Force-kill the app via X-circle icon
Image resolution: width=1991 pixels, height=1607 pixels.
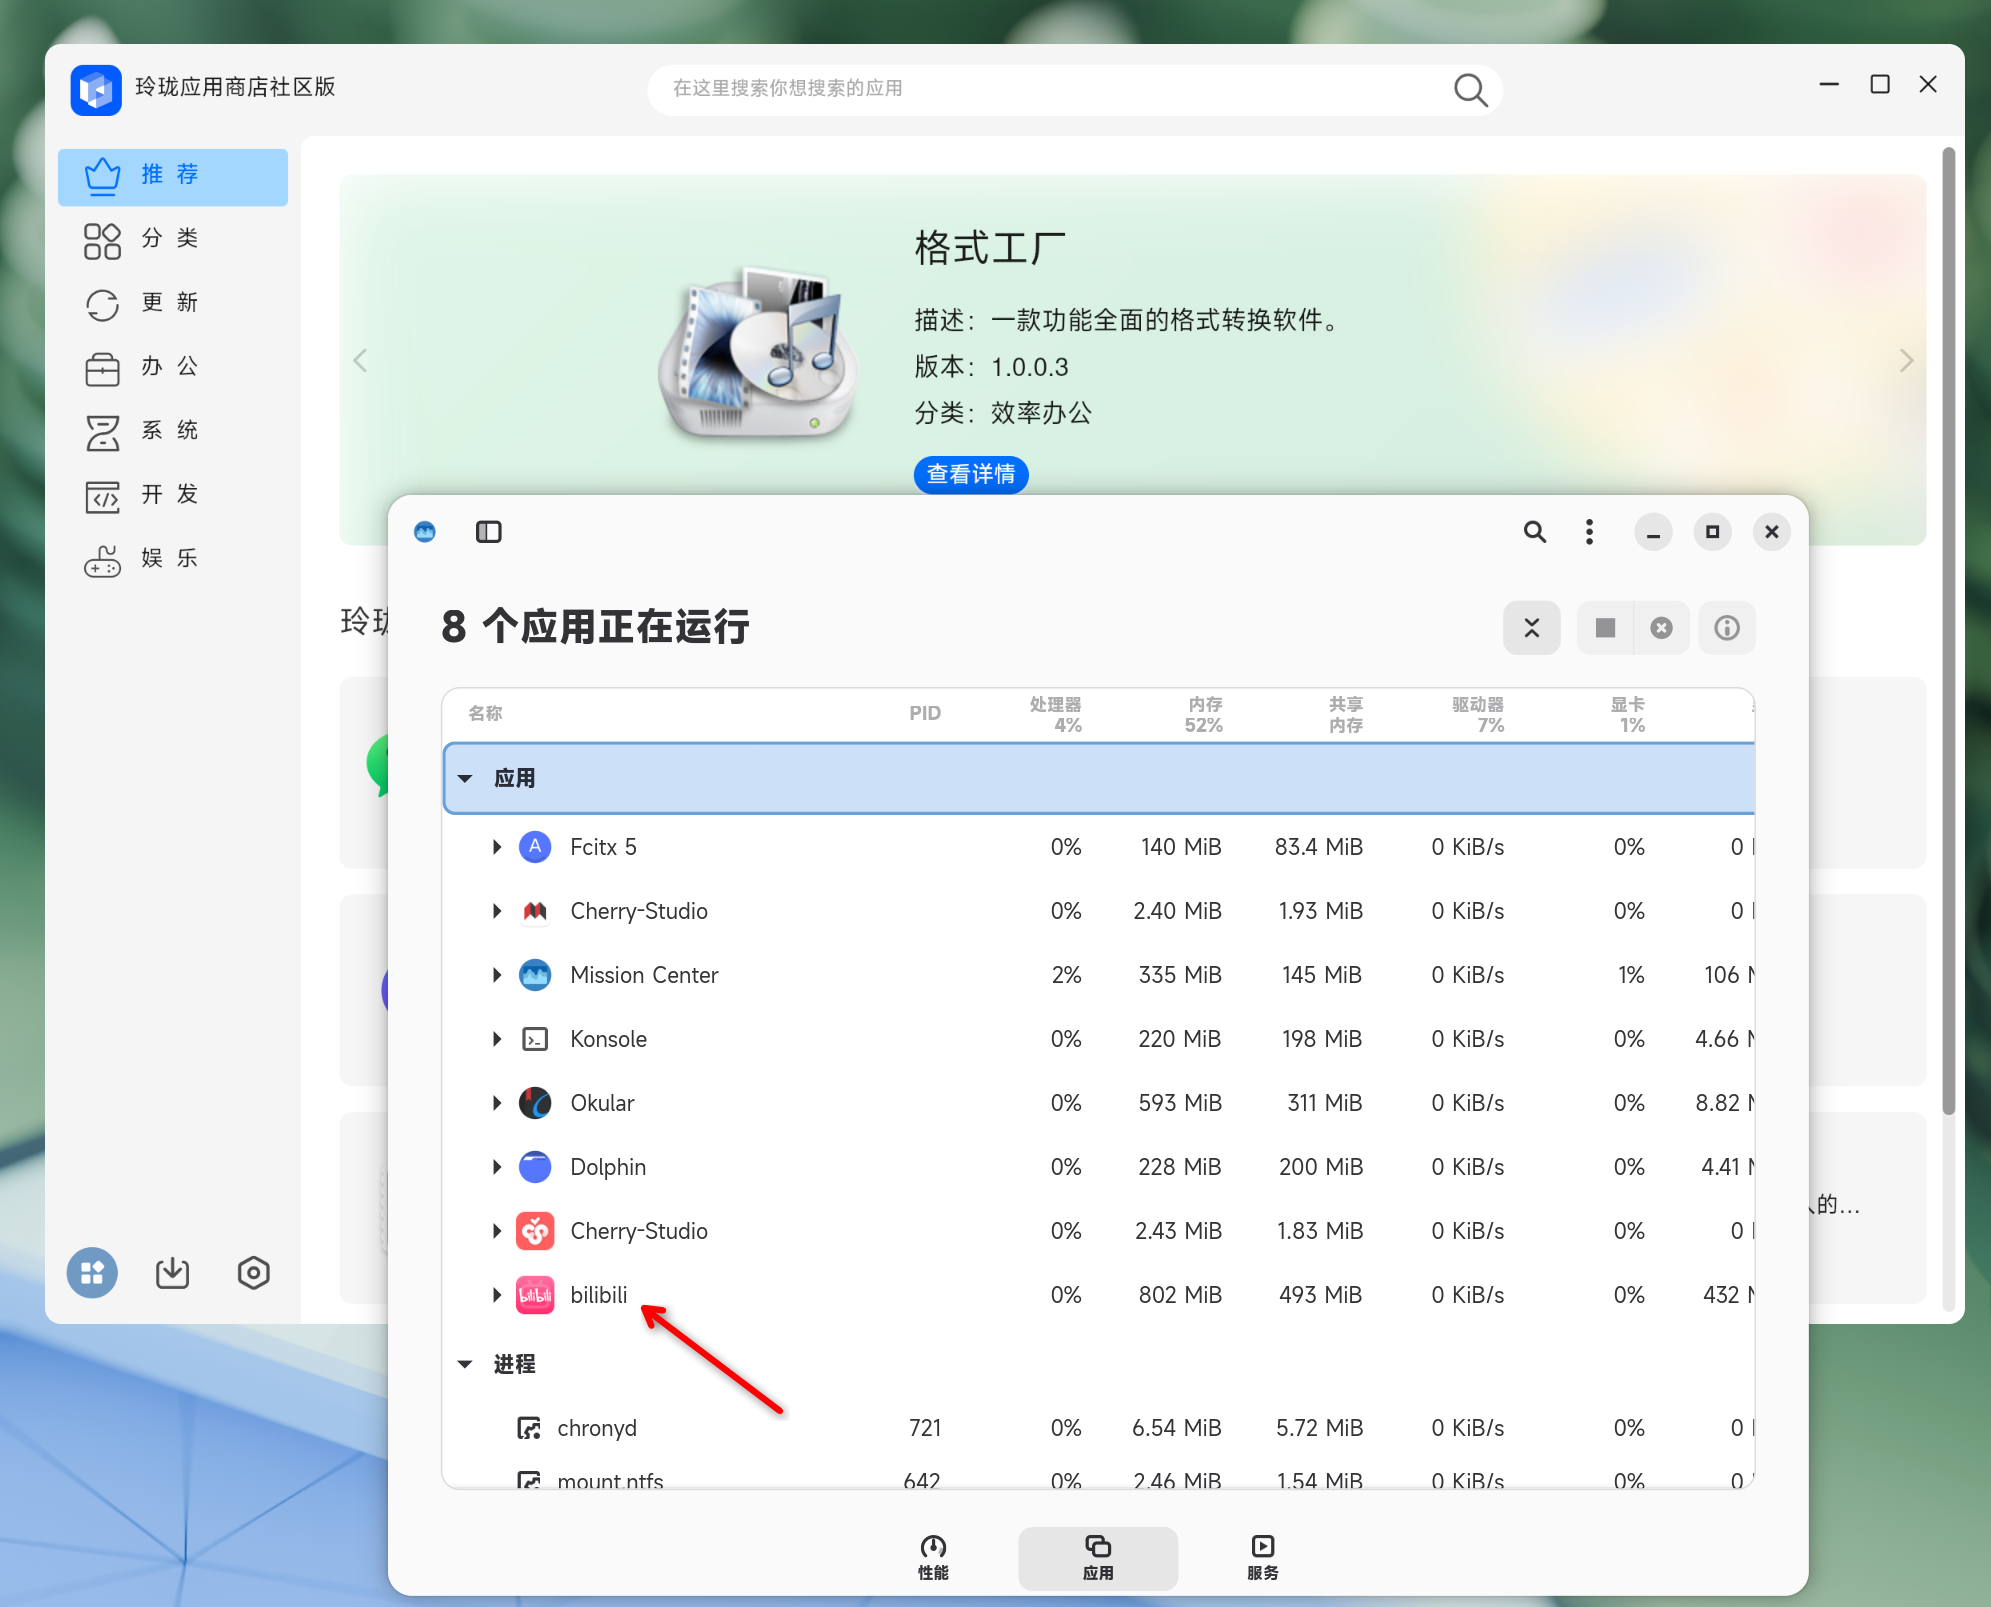point(1662,628)
